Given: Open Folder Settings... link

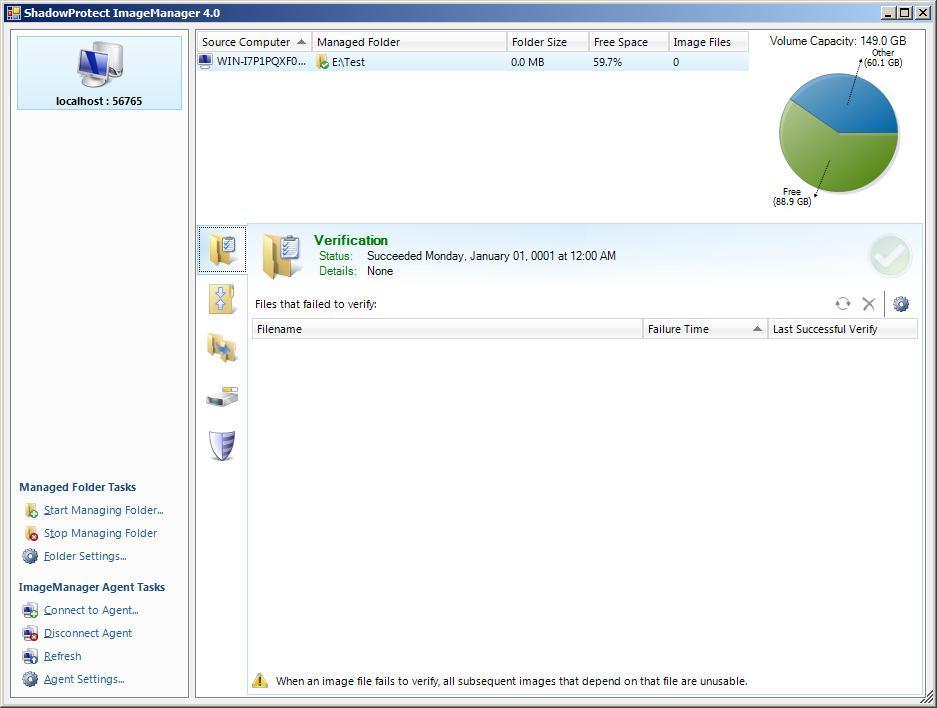Looking at the screenshot, I should pos(85,556).
